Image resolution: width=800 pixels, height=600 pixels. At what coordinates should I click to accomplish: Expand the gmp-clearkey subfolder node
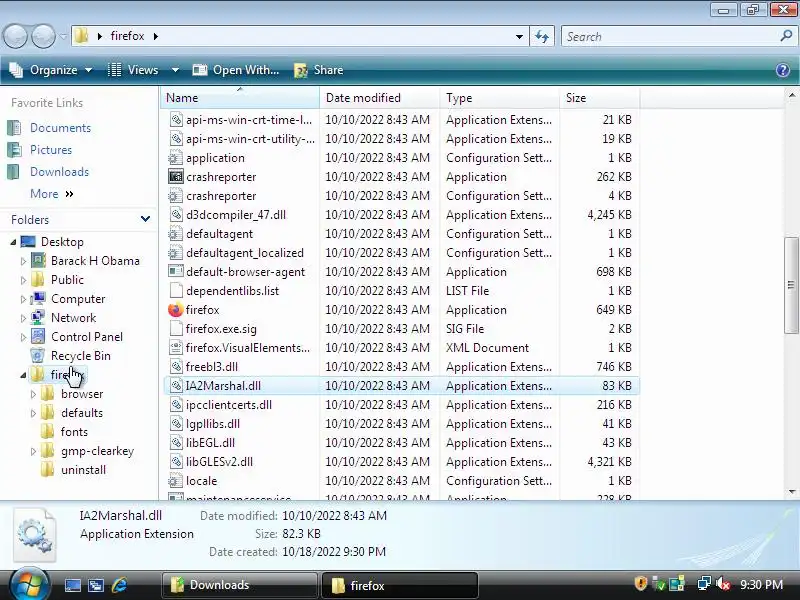(33, 452)
